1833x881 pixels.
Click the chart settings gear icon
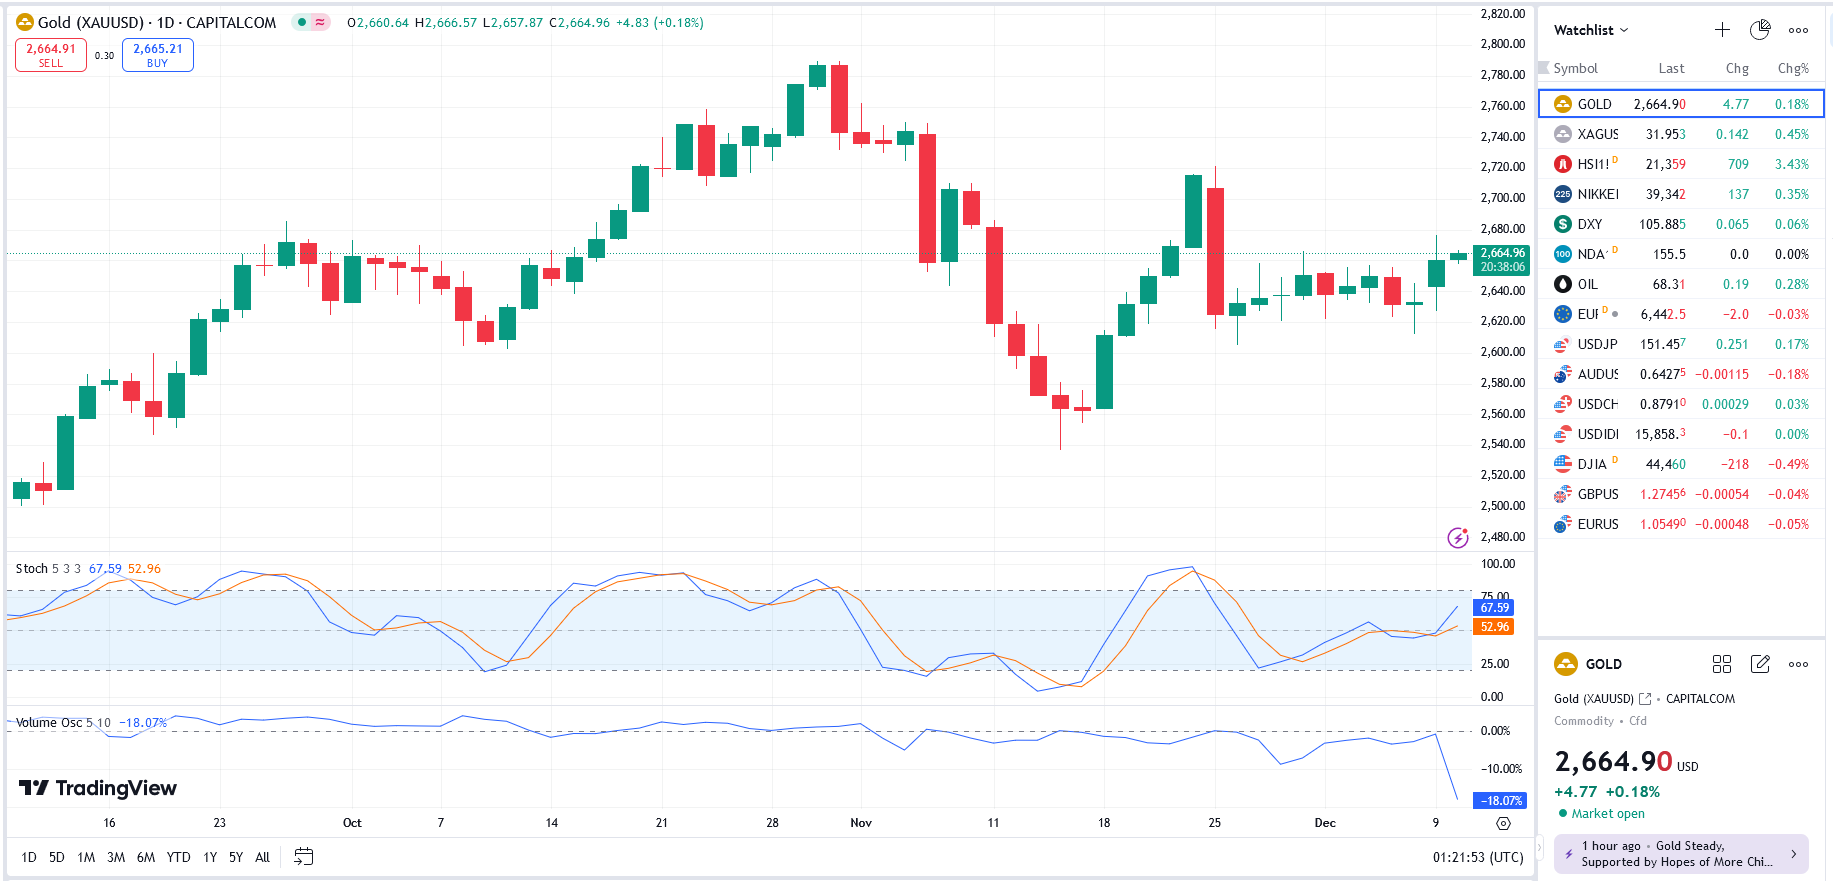(x=1503, y=823)
